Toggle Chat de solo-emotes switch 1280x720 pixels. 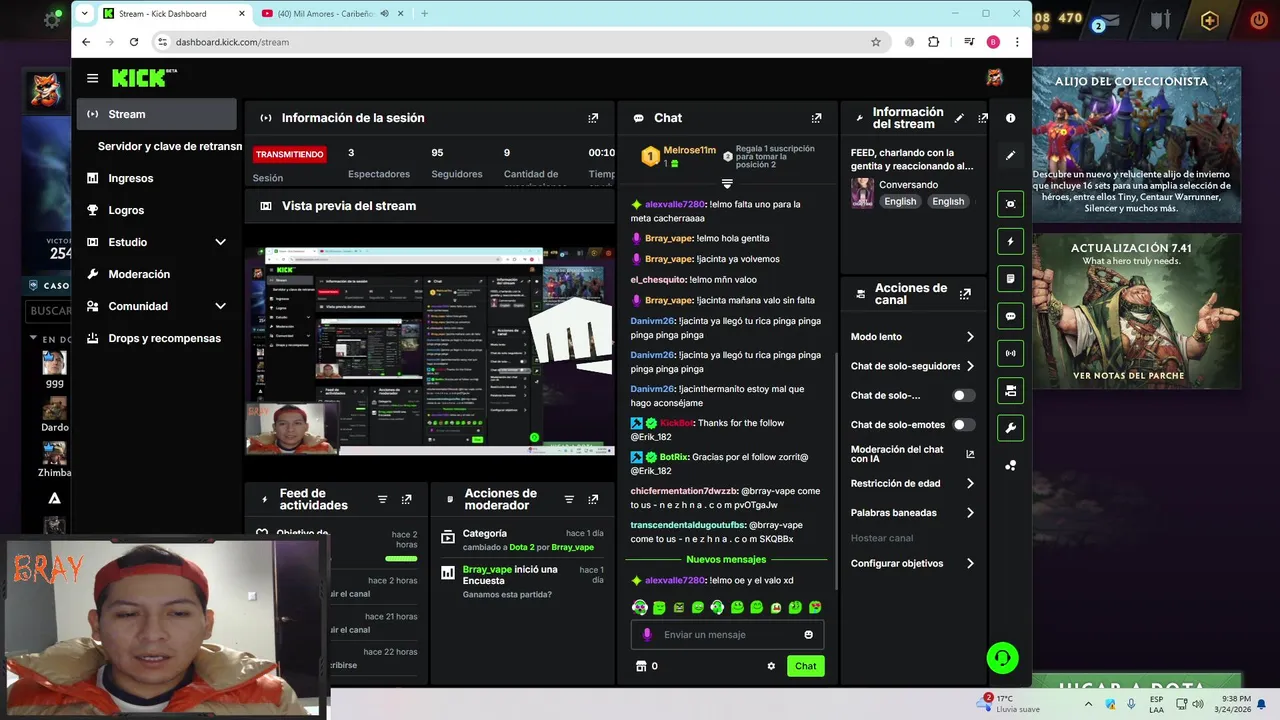click(x=963, y=425)
